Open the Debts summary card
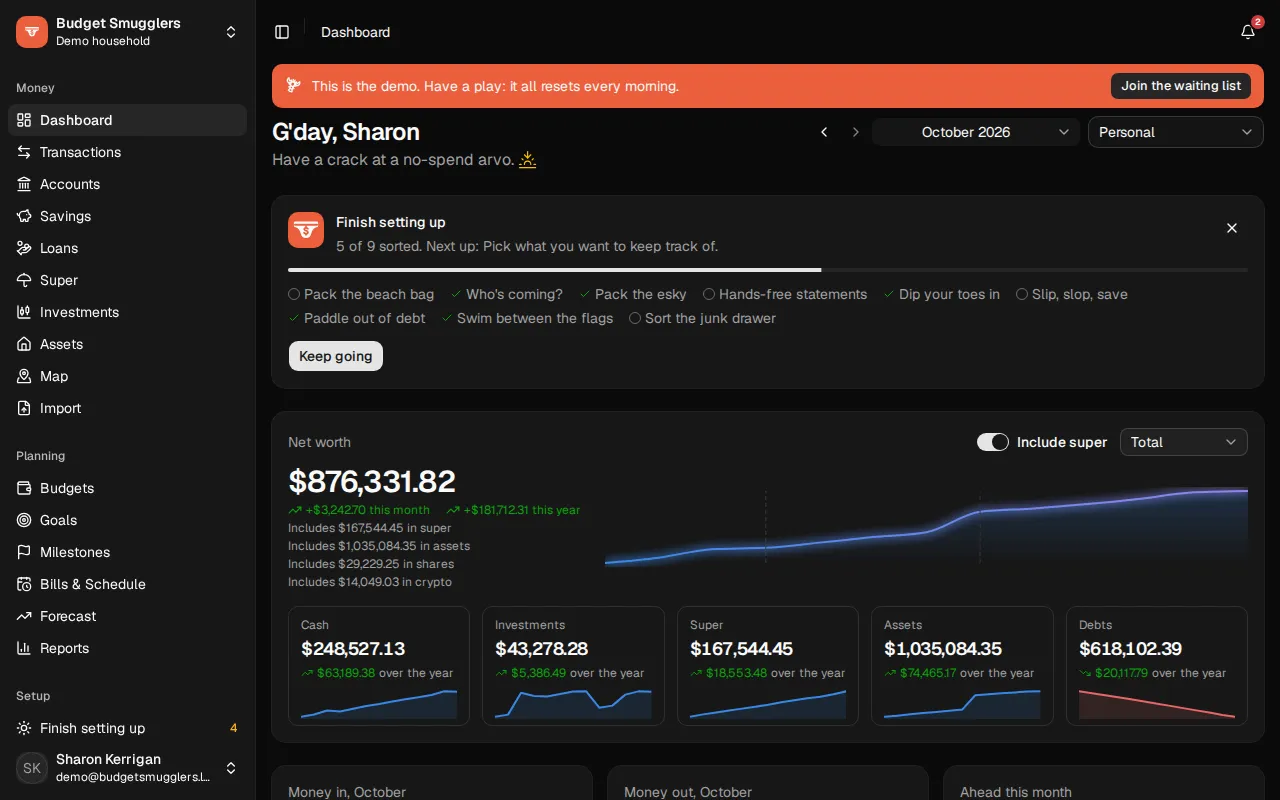Viewport: 1280px width, 800px height. tap(1157, 665)
